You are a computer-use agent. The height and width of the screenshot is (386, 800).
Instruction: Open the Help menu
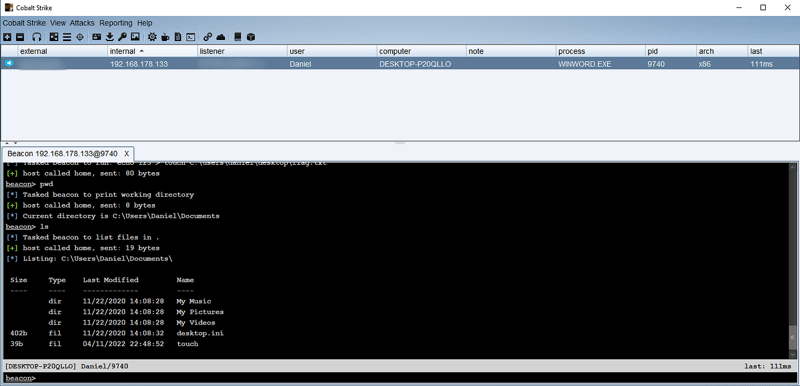(145, 23)
